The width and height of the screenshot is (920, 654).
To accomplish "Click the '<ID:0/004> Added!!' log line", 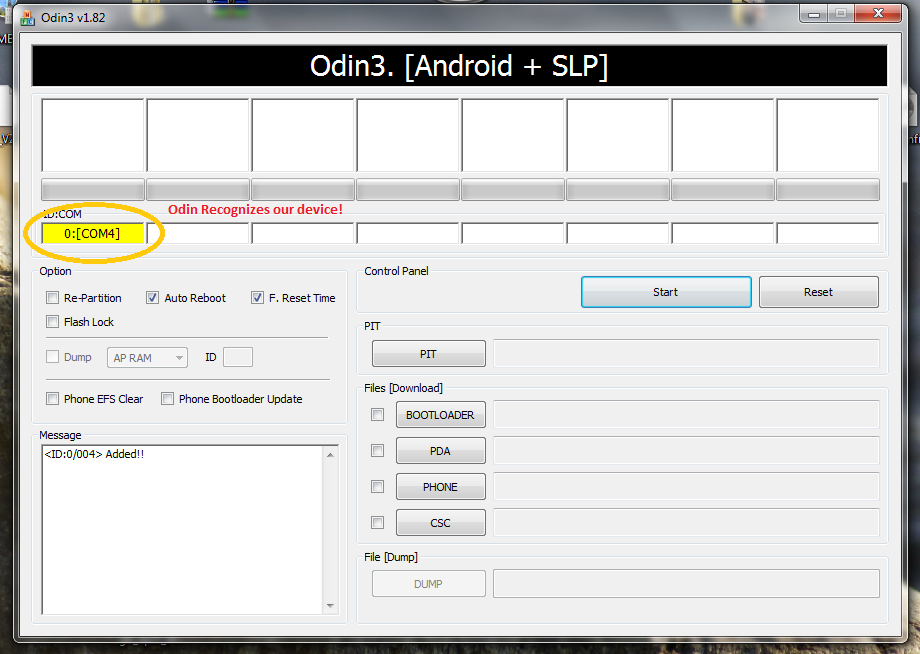I will click(x=94, y=454).
